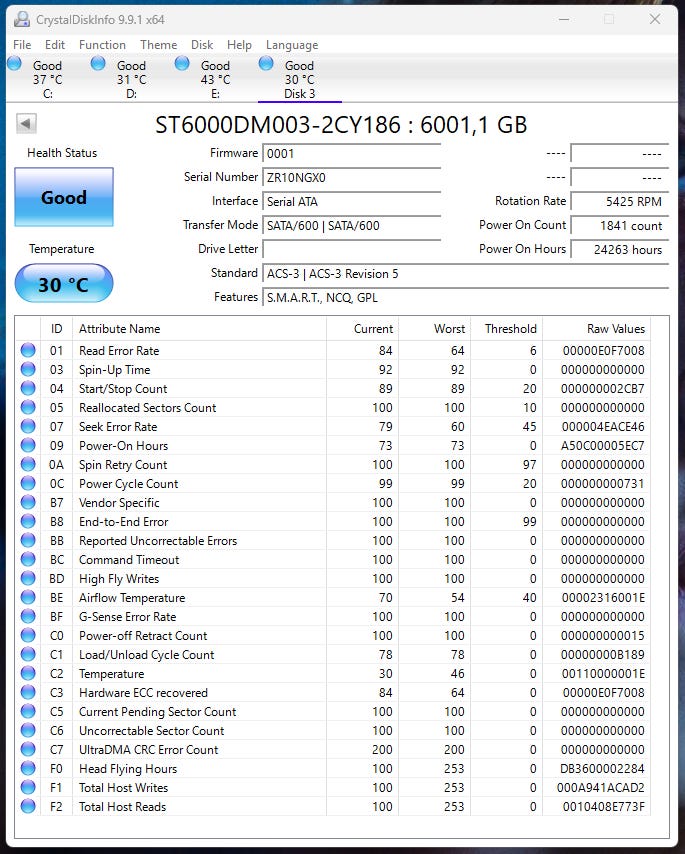Open the File menu

click(22, 45)
